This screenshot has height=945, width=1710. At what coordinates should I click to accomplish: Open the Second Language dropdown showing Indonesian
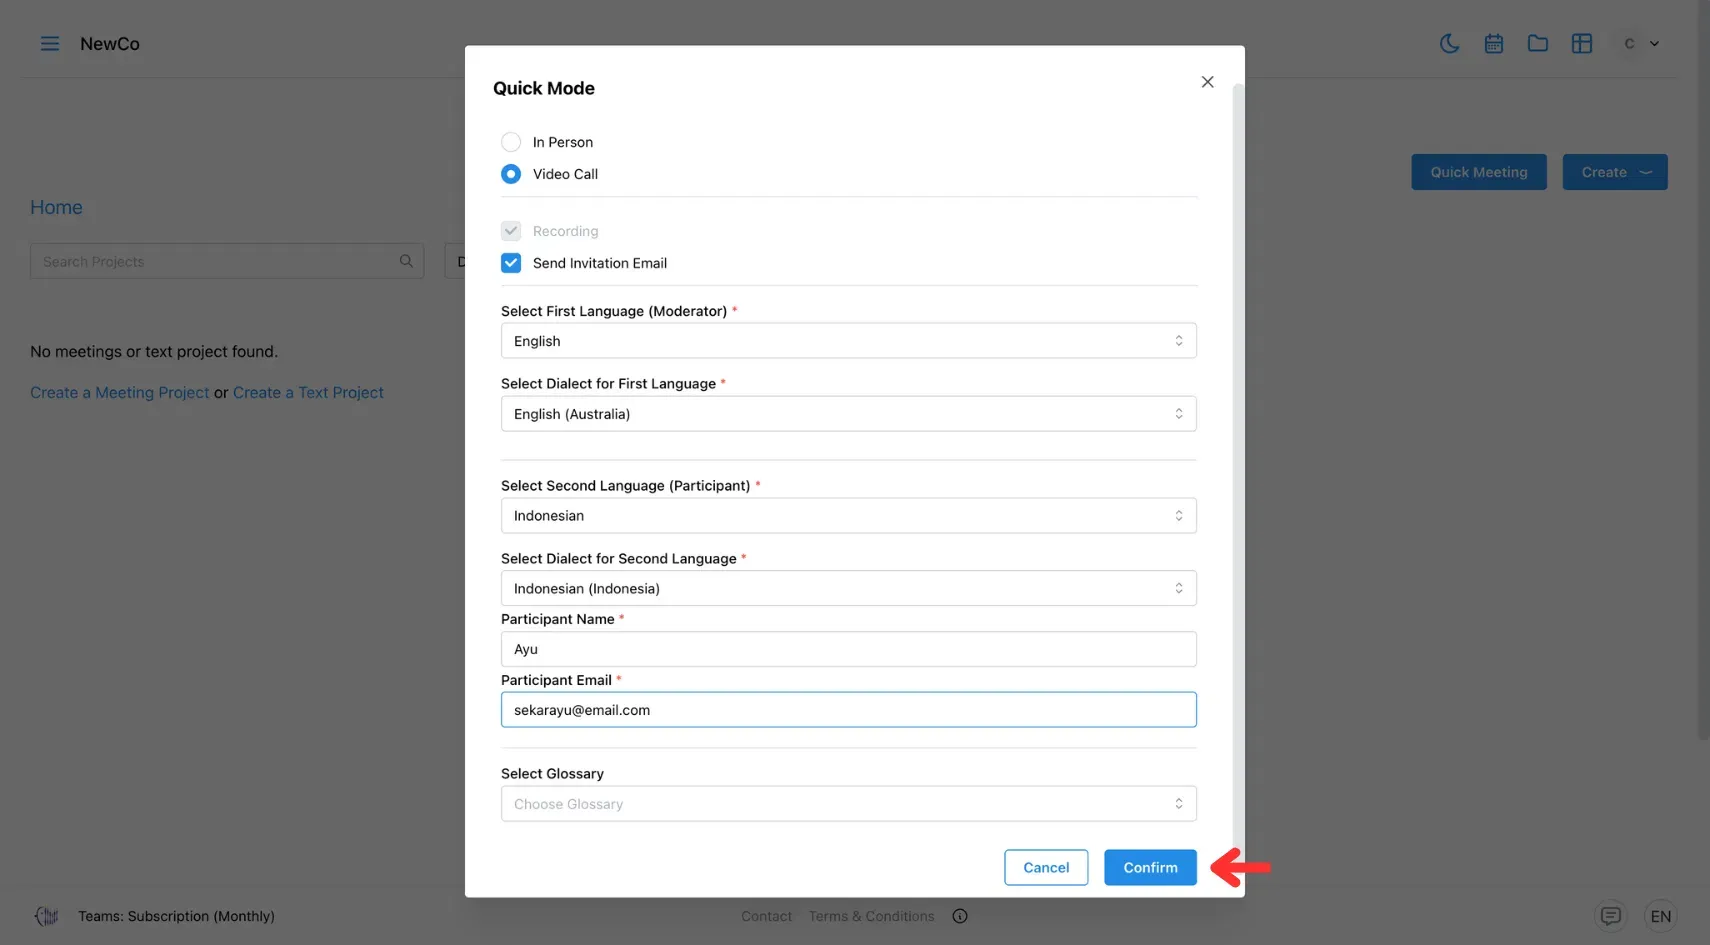tap(848, 515)
